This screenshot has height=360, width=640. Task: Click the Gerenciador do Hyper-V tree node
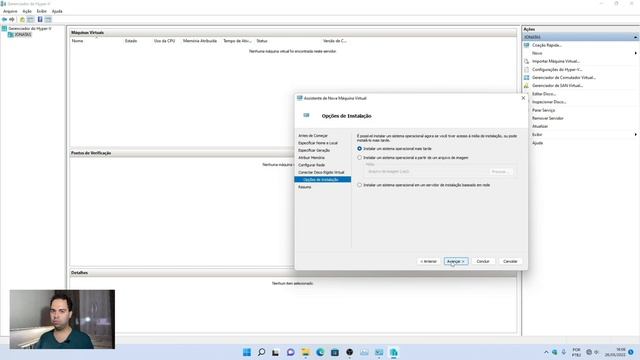click(30, 29)
